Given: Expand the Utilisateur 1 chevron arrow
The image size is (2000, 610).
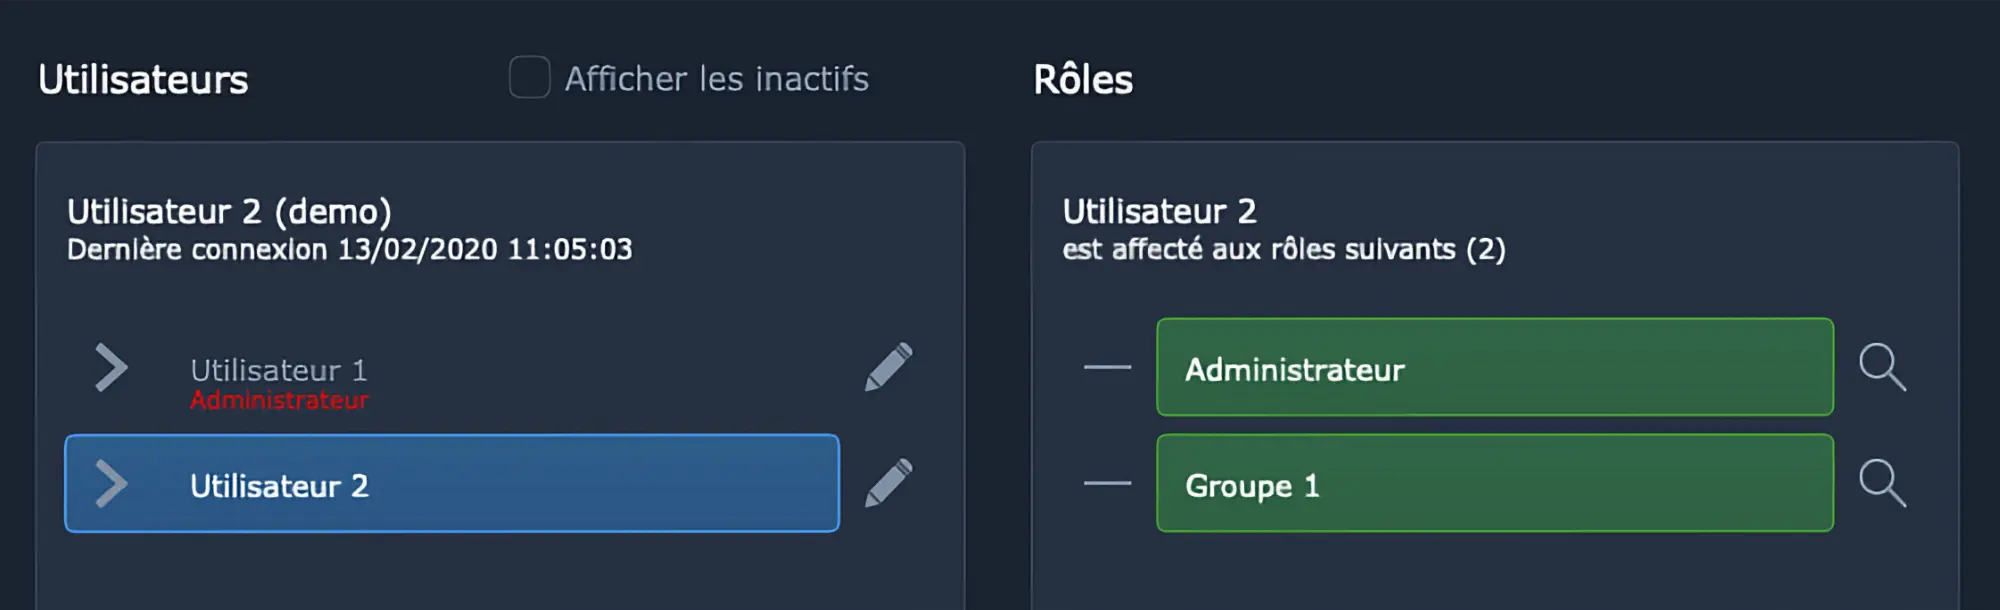Looking at the screenshot, I should click(x=111, y=367).
